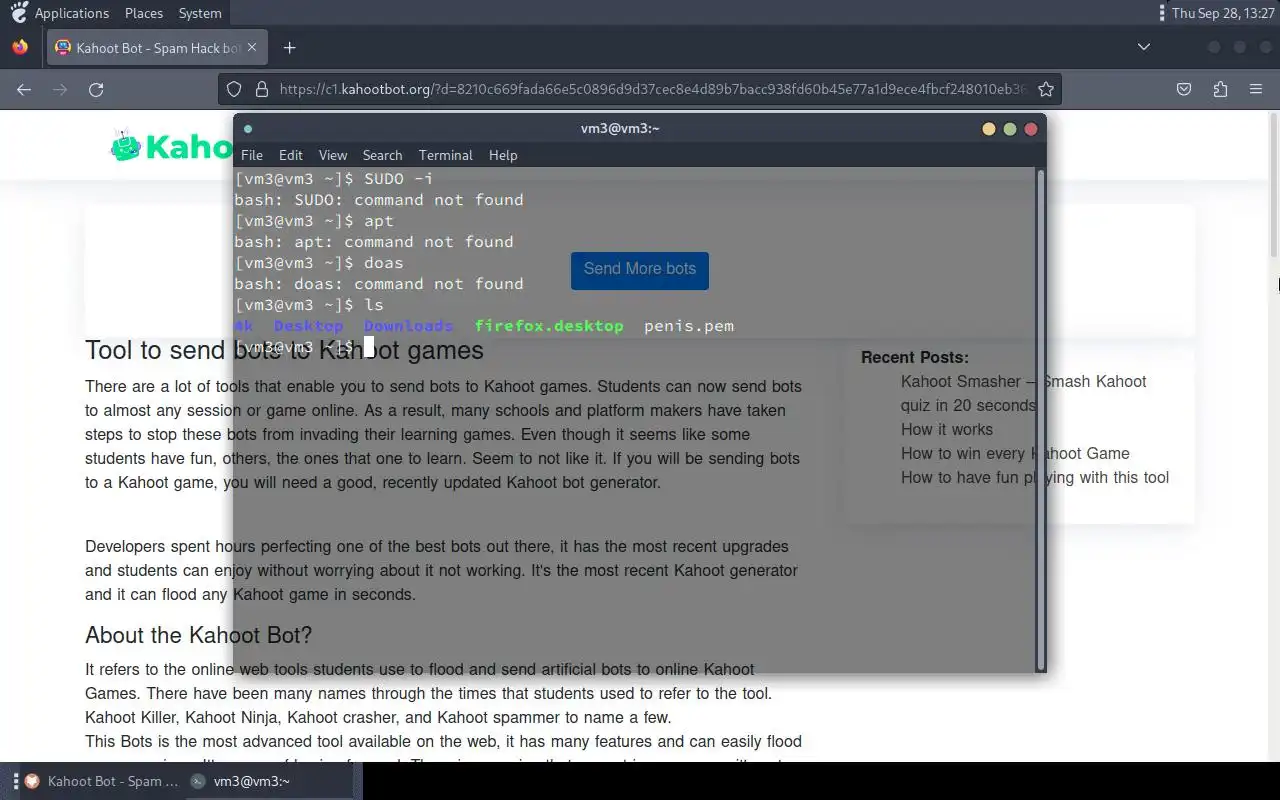Click the Thu Sep 28 clock
The width and height of the screenshot is (1280, 800).
tap(1223, 13)
